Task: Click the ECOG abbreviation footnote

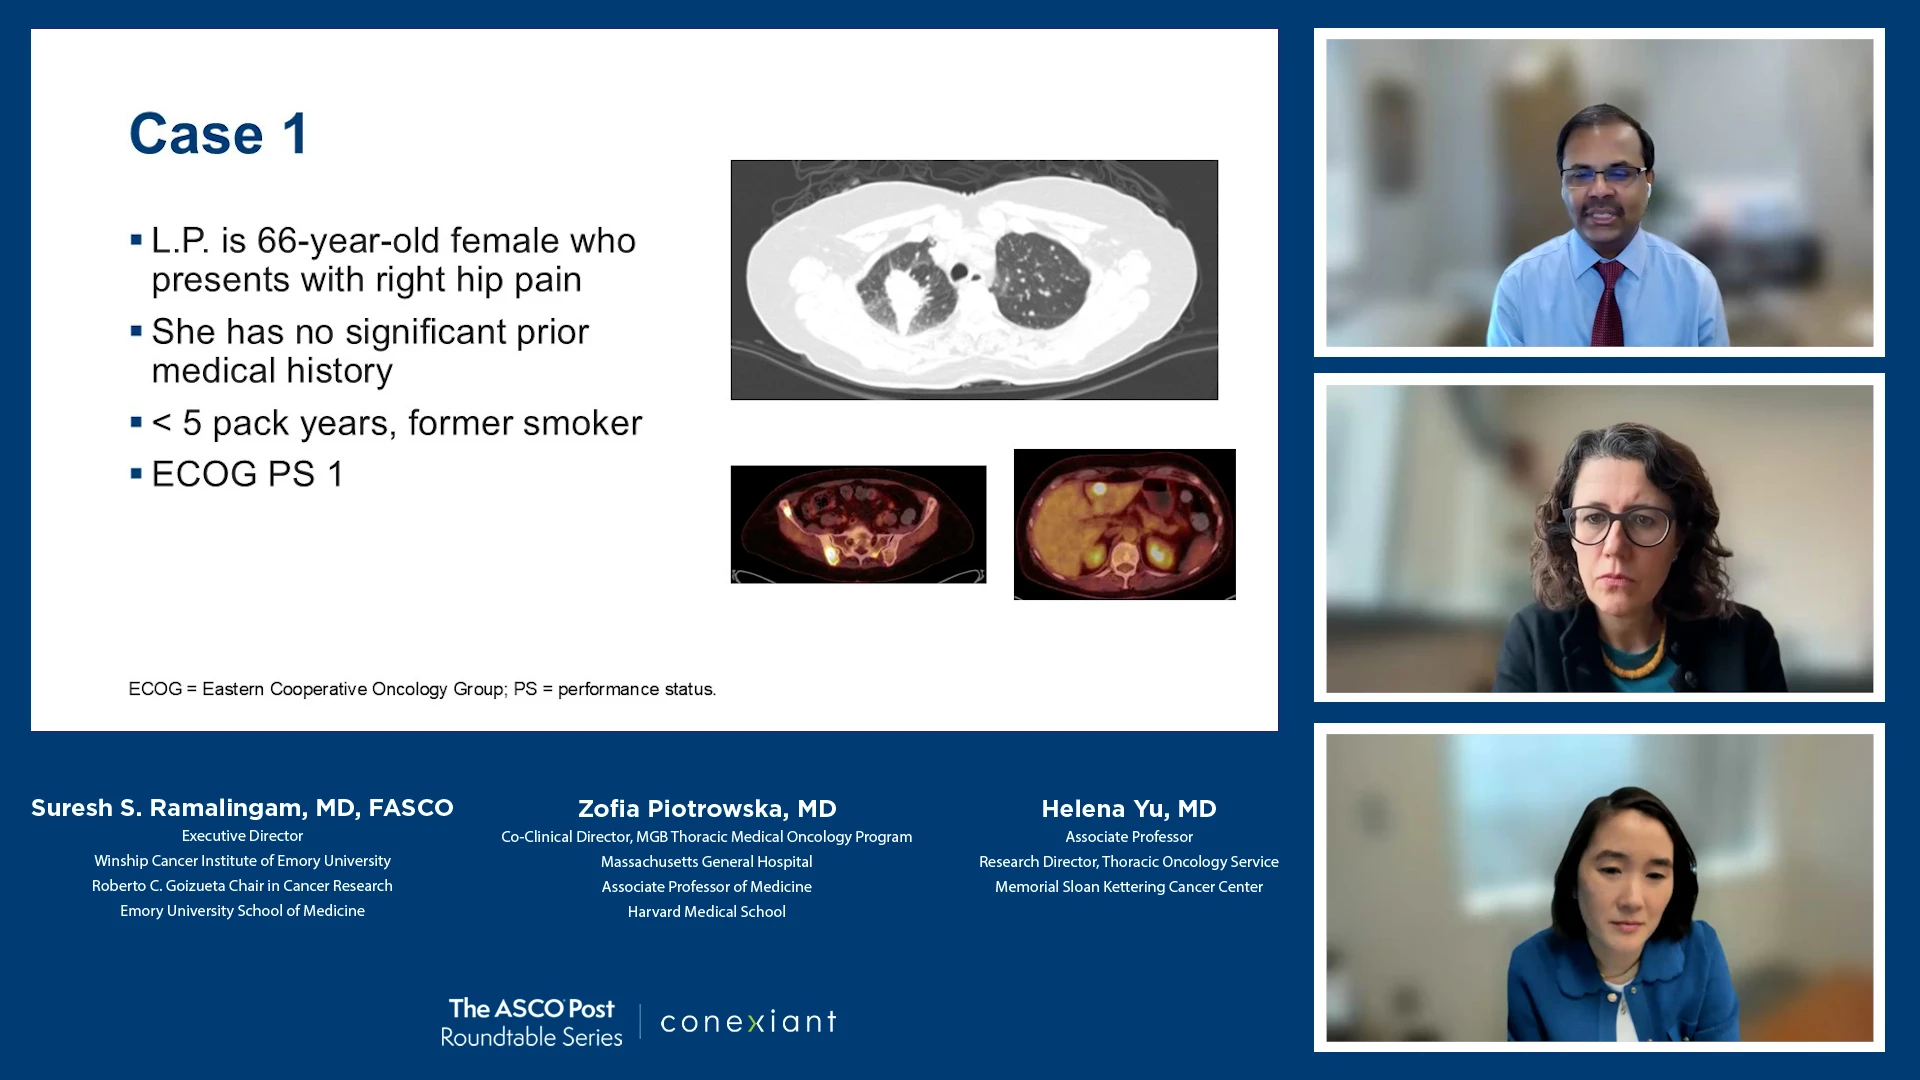Action: pyautogui.click(x=422, y=689)
